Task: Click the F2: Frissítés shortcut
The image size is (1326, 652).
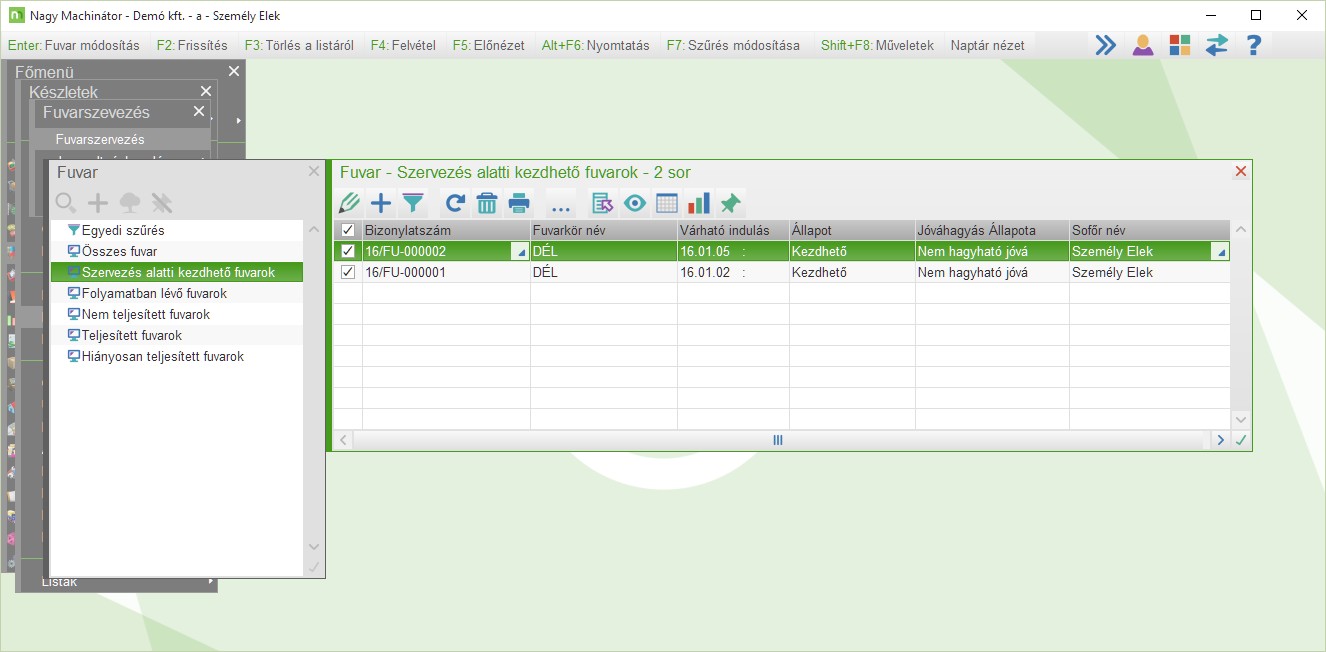Action: tap(192, 45)
